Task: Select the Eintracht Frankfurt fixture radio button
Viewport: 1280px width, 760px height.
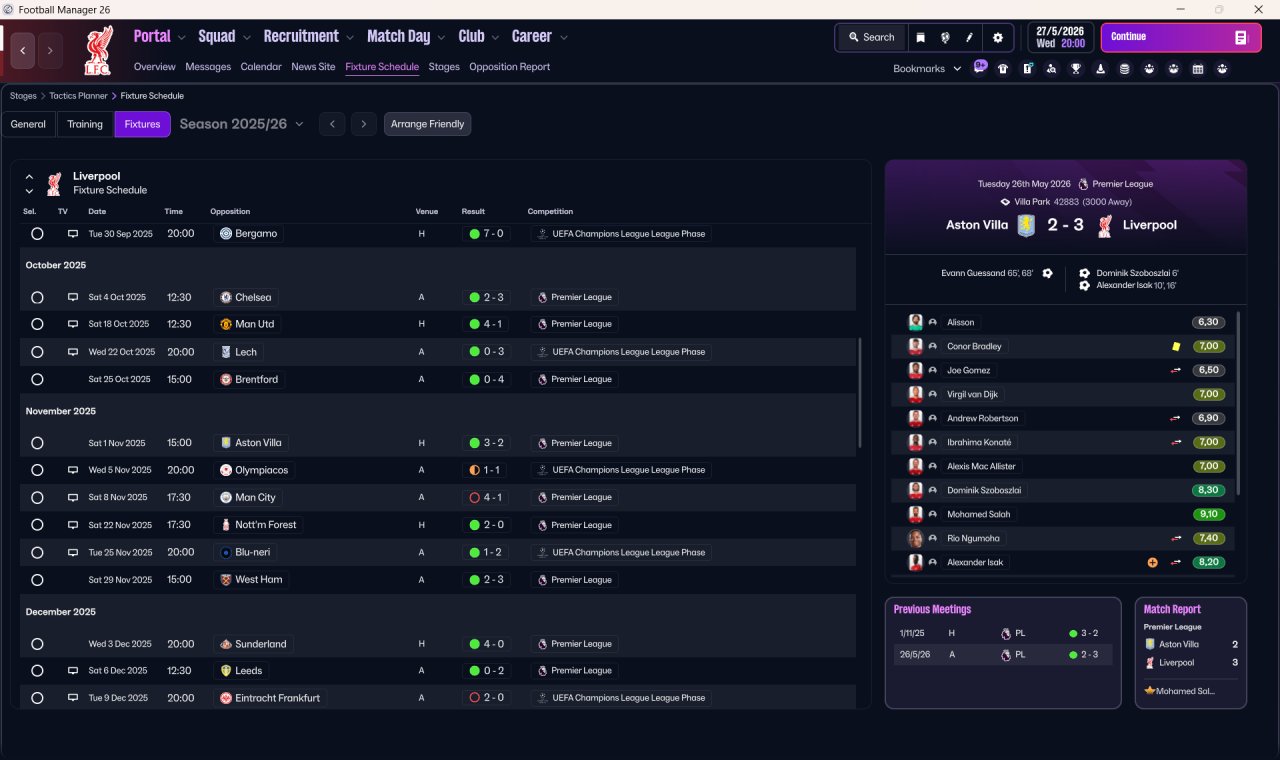Action: pyautogui.click(x=37, y=698)
